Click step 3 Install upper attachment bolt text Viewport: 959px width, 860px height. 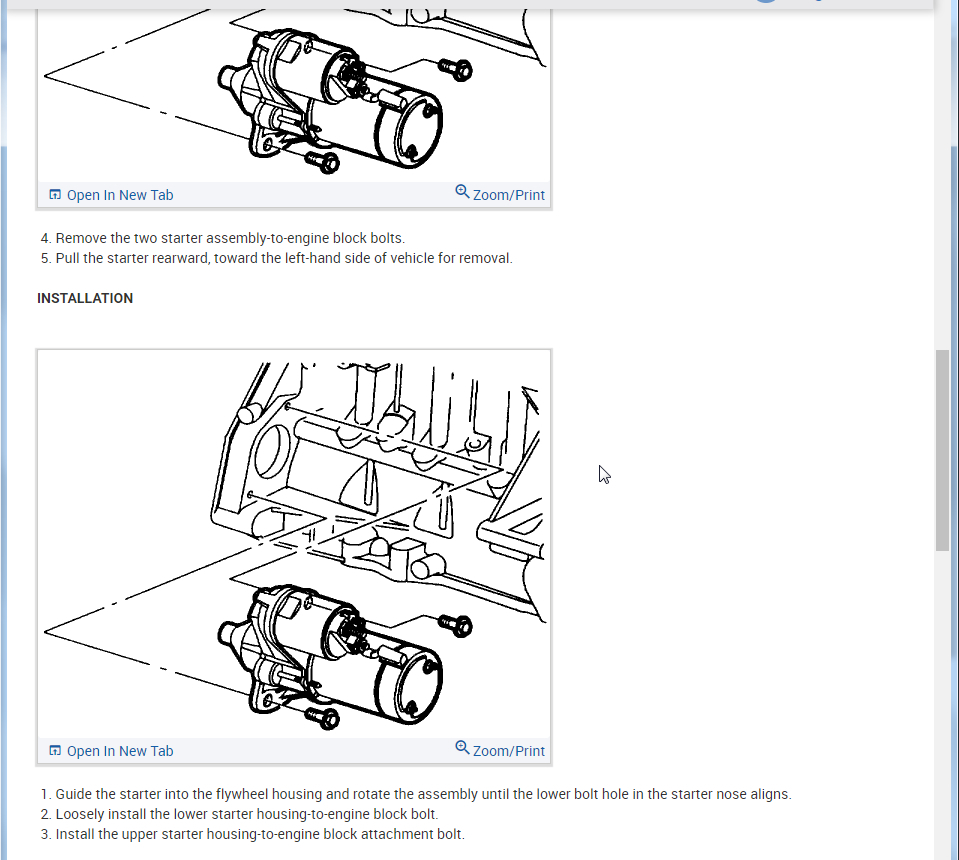click(253, 834)
